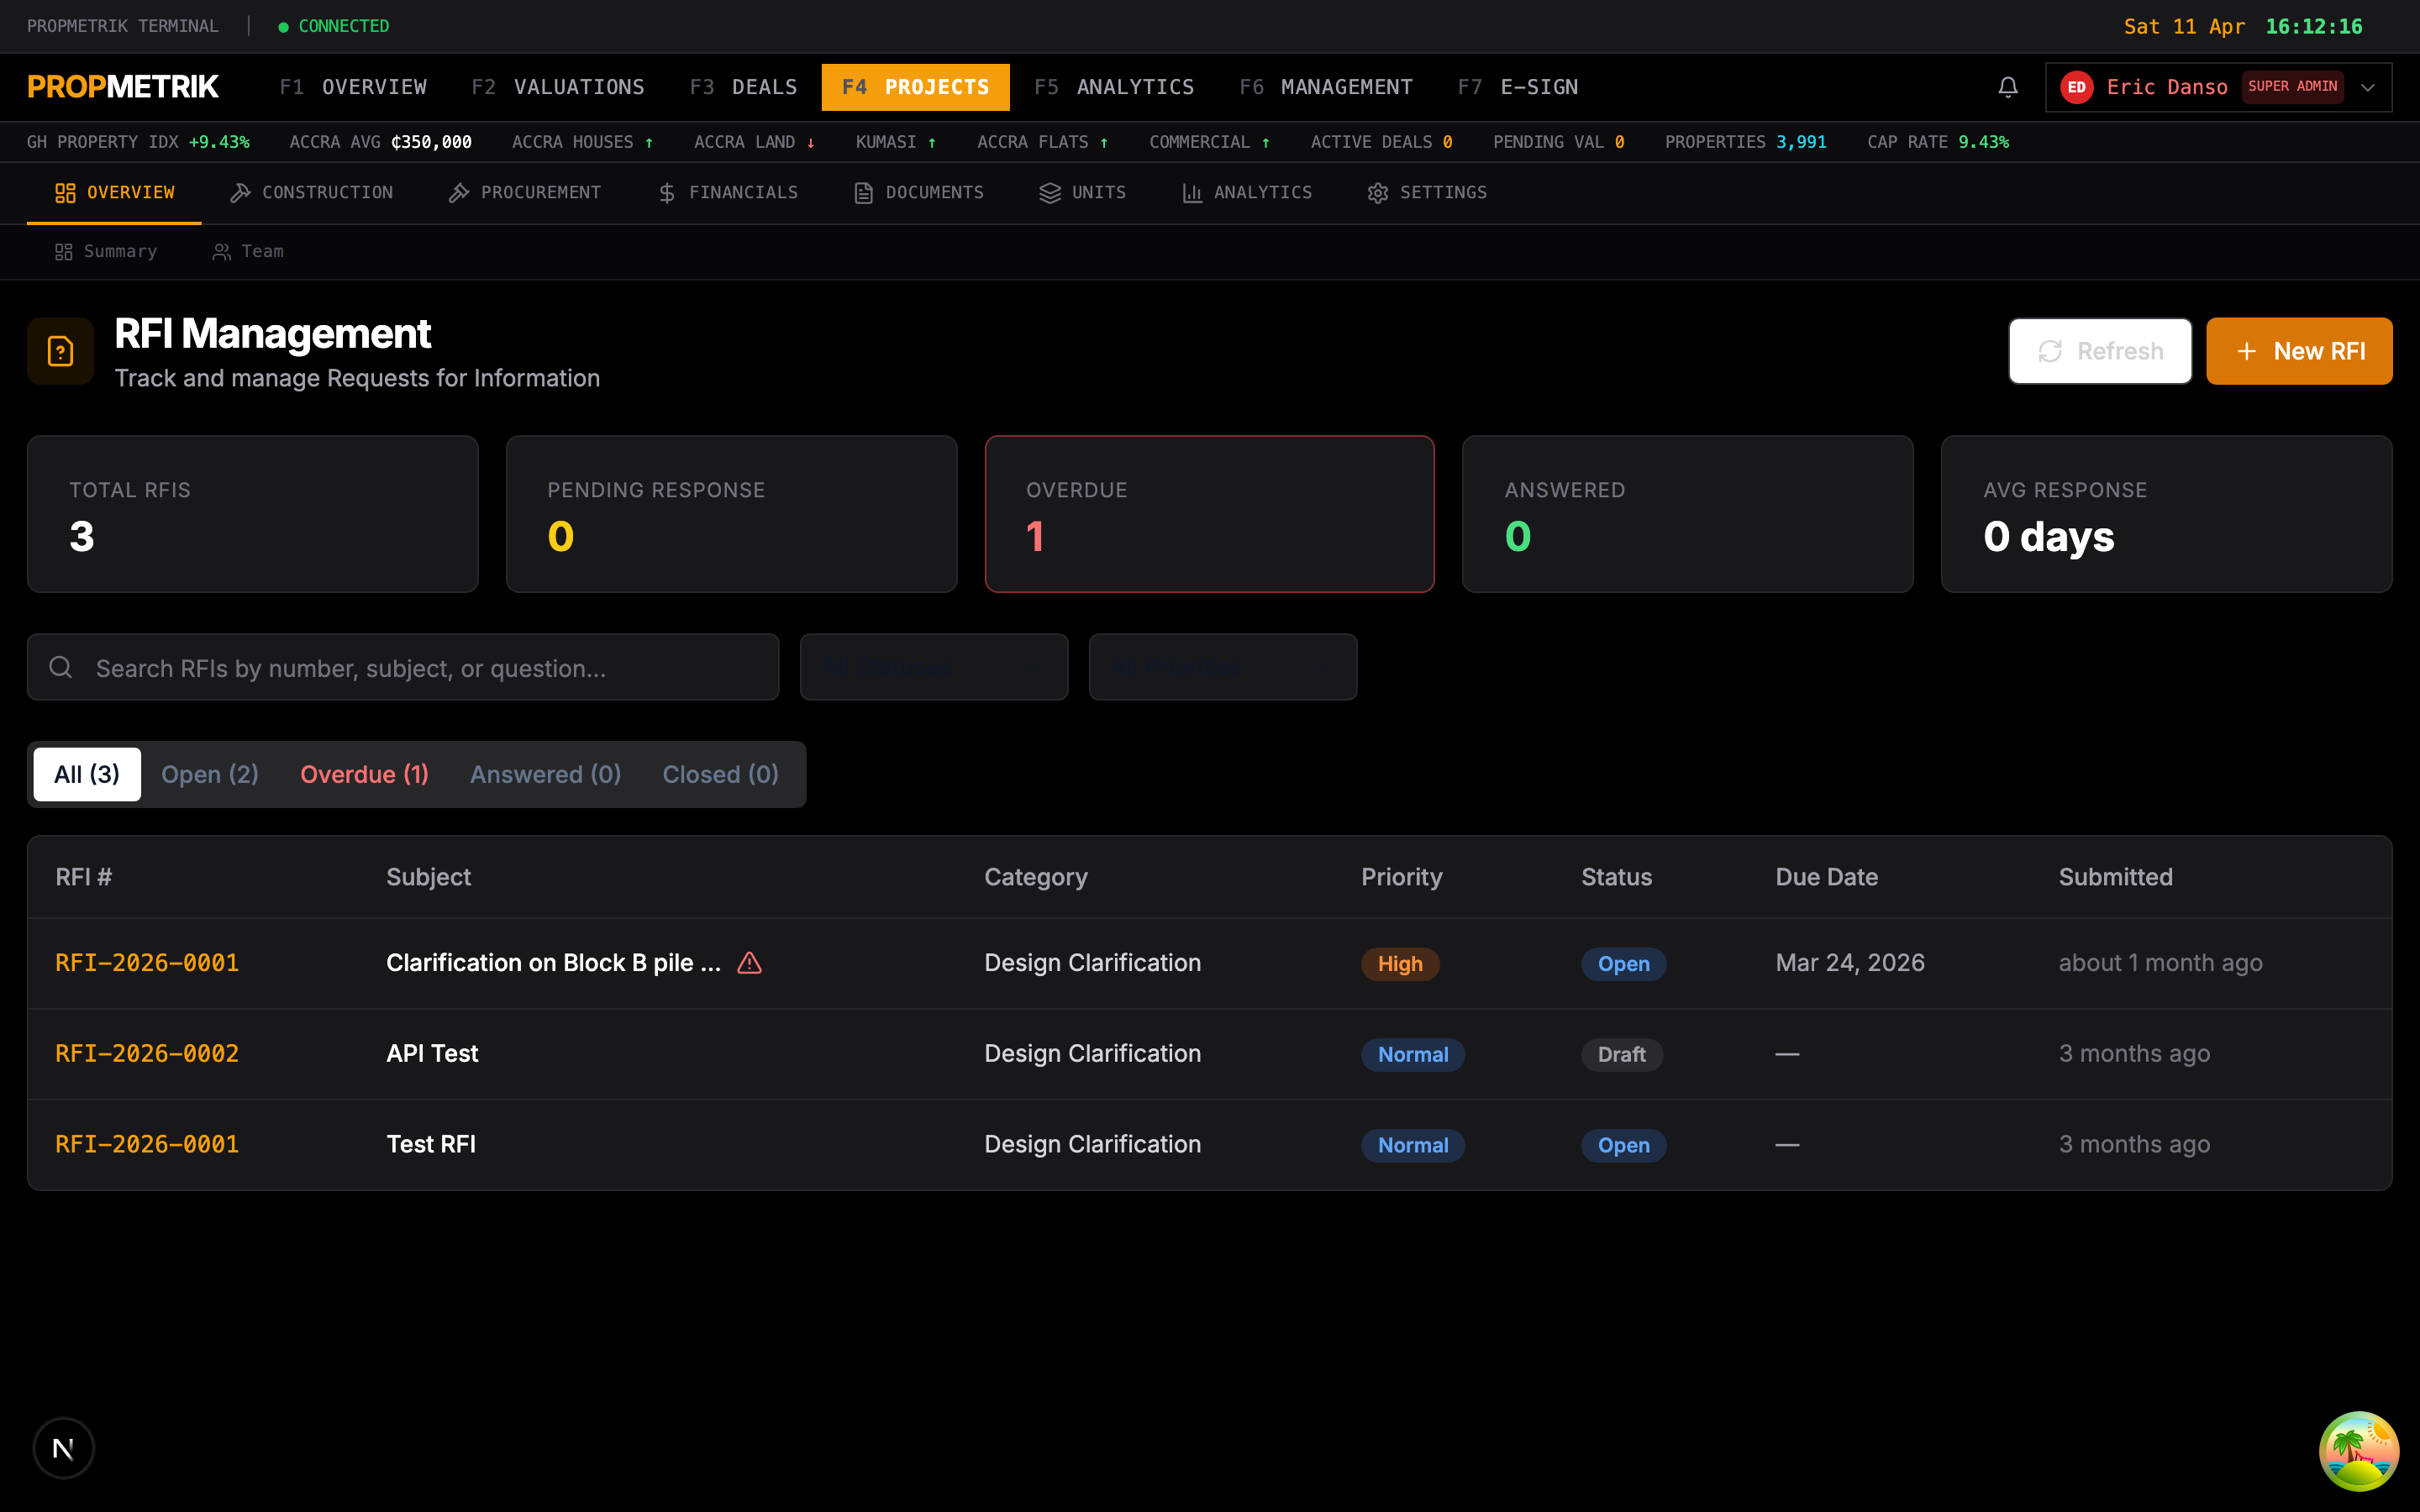Click the PROPMETRIK logo

[123, 87]
